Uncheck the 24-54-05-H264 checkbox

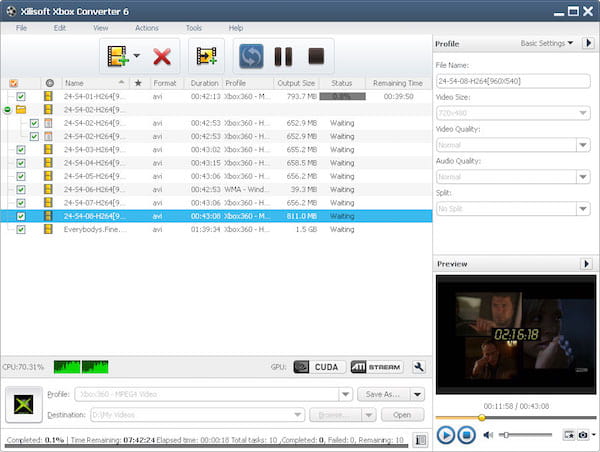21,176
